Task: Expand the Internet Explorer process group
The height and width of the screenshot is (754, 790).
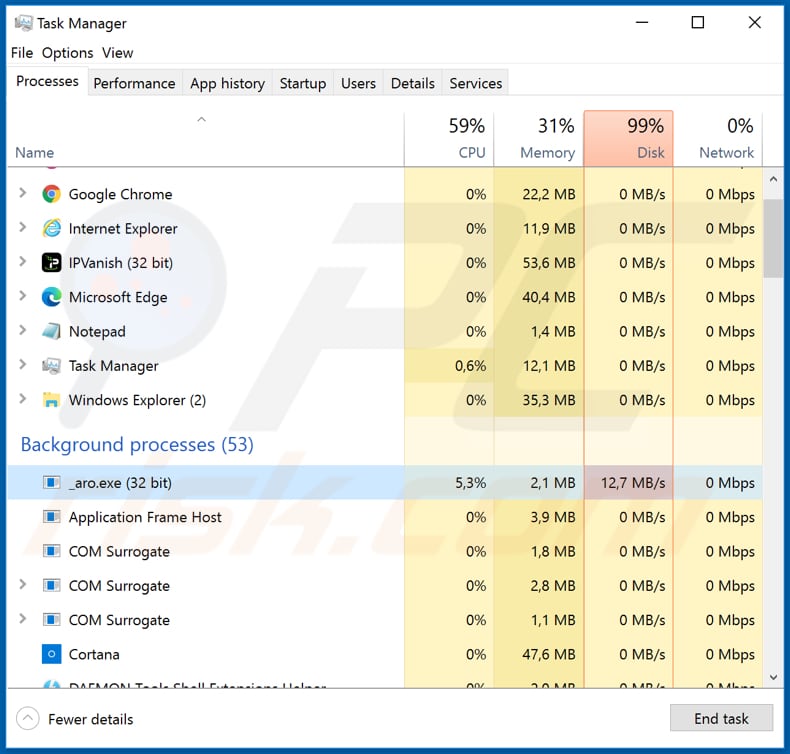Action: [22, 227]
